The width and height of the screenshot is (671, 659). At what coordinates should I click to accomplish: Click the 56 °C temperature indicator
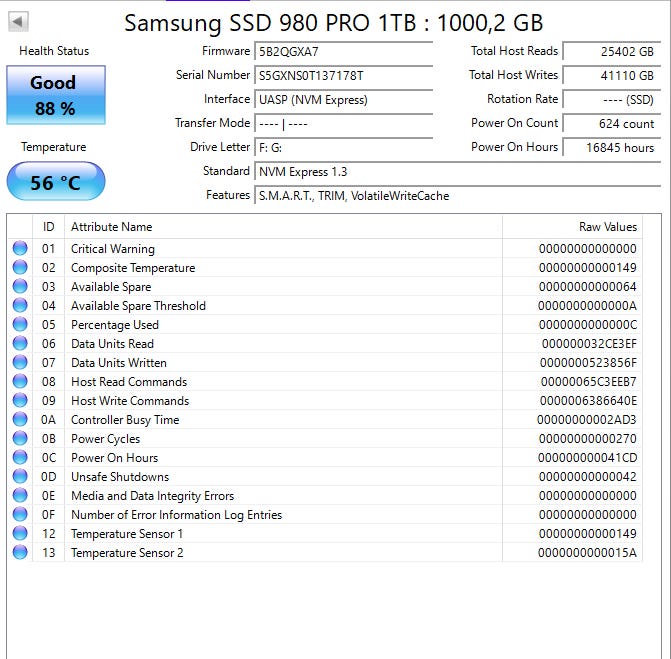(x=56, y=181)
